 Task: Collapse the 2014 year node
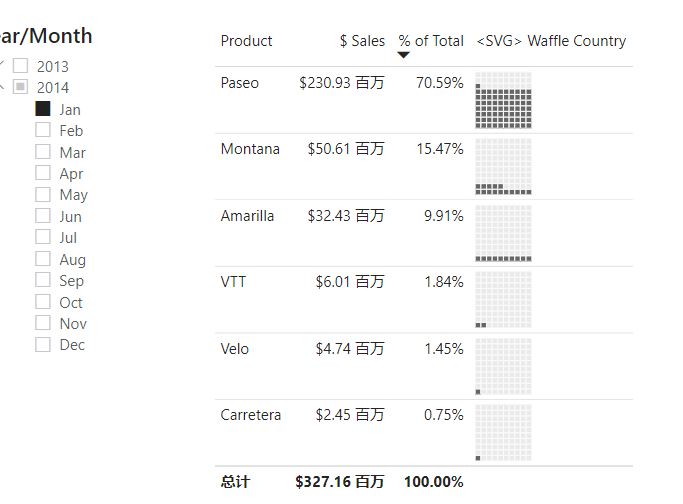3,87
